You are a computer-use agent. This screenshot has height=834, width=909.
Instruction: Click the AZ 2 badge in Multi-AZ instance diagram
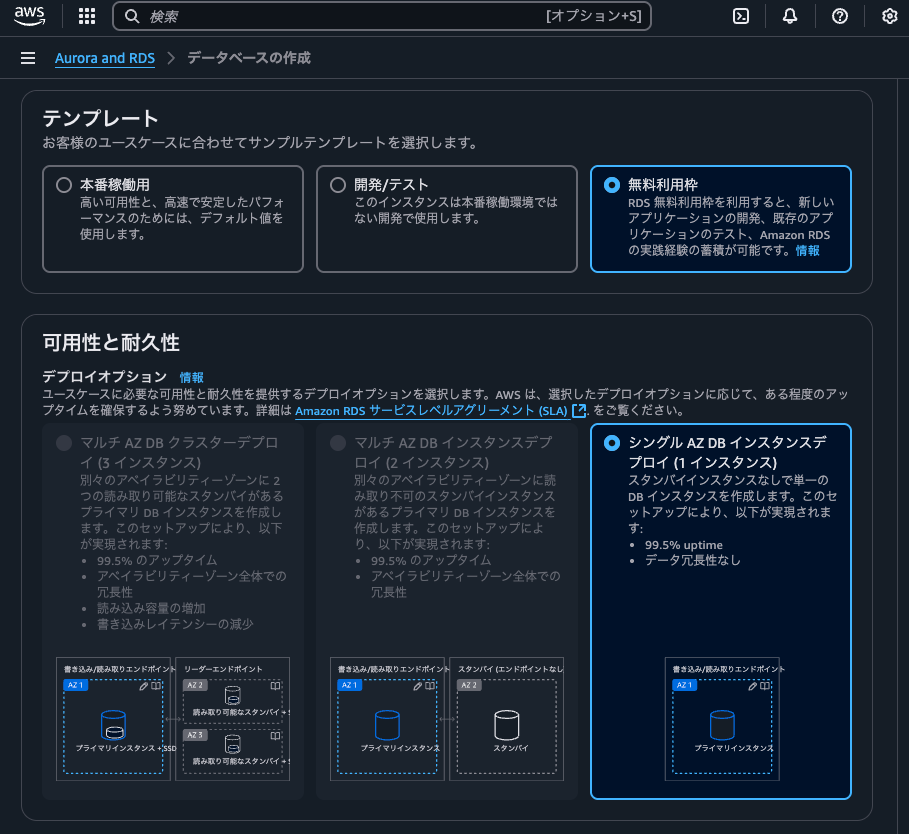pyautogui.click(x=469, y=685)
